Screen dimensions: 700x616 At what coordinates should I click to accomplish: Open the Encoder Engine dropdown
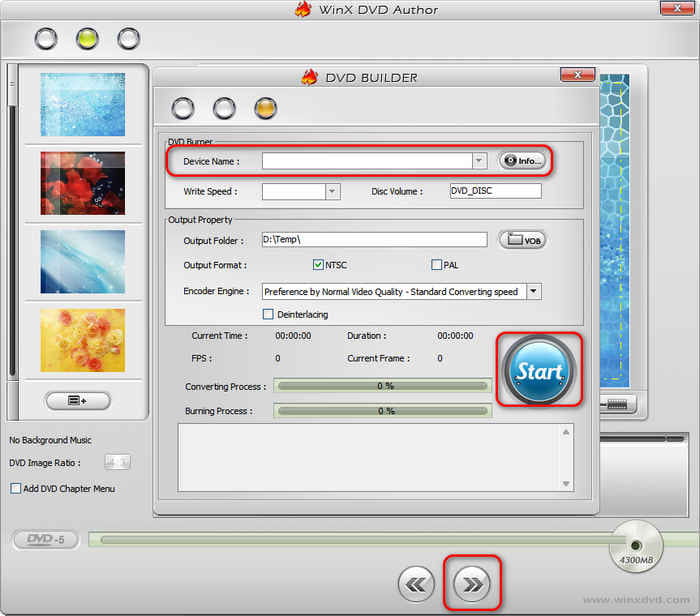click(x=533, y=292)
